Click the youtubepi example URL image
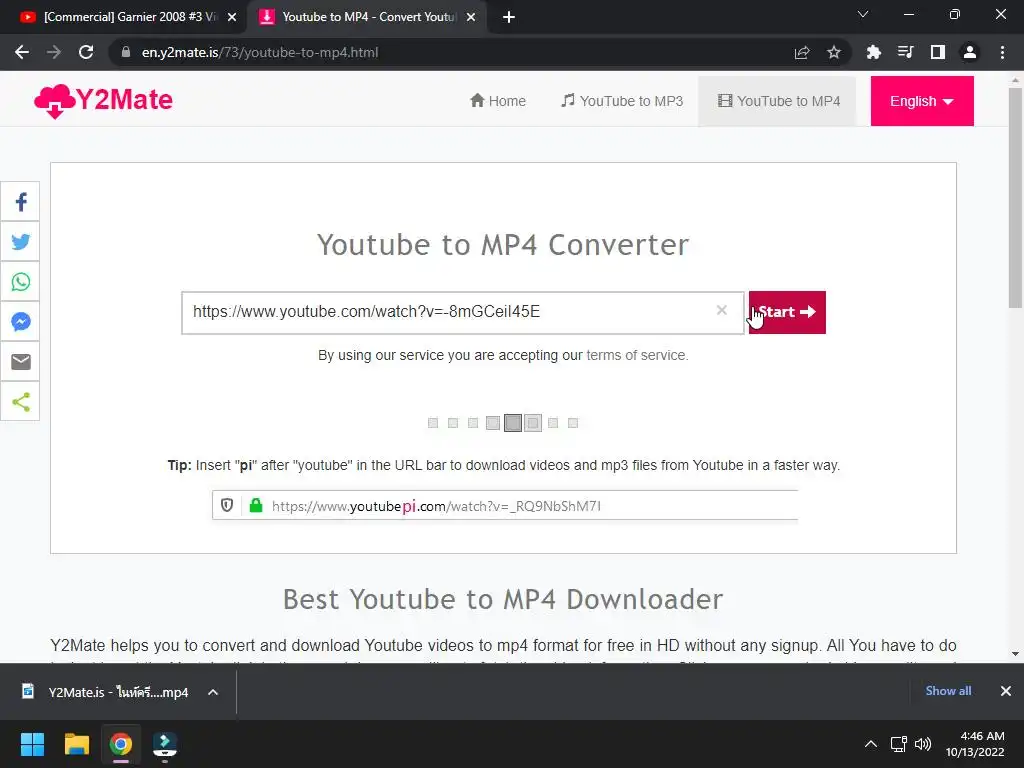Image resolution: width=1024 pixels, height=768 pixels. [x=505, y=505]
